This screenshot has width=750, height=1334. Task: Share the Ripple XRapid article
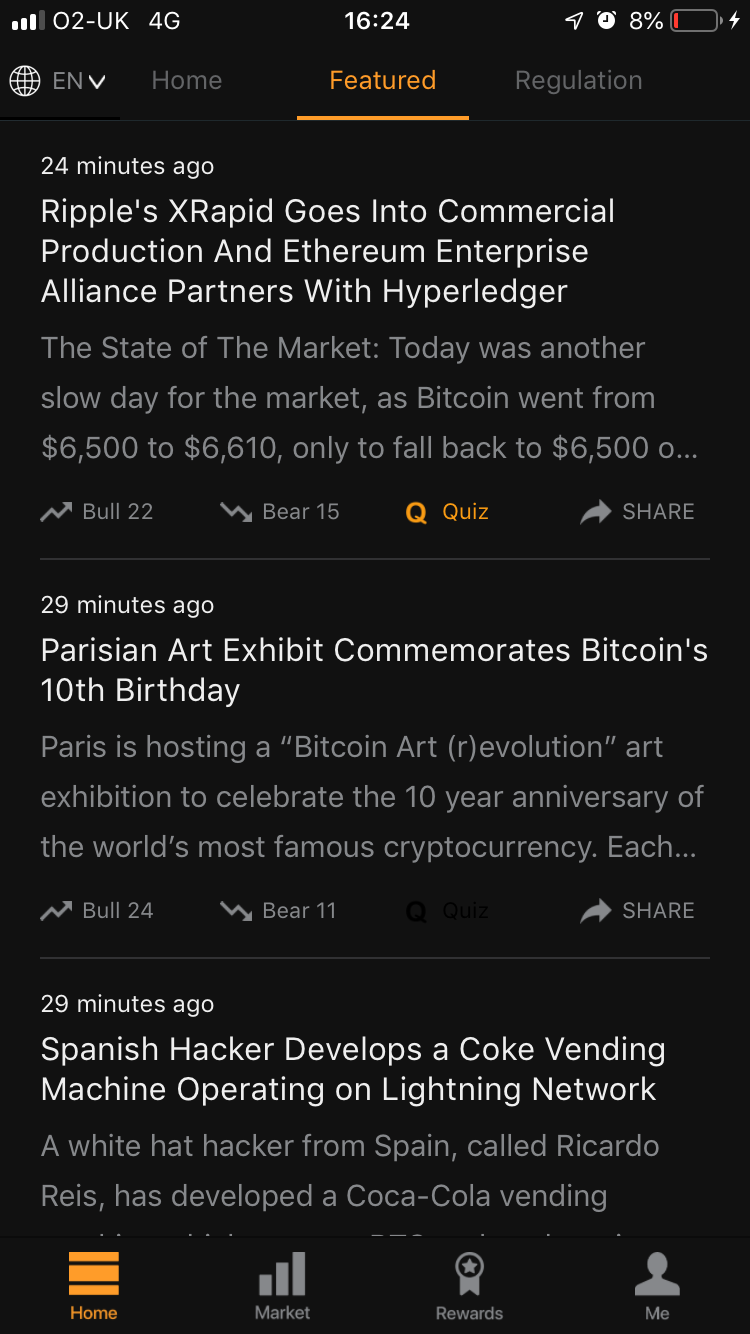[x=637, y=512]
